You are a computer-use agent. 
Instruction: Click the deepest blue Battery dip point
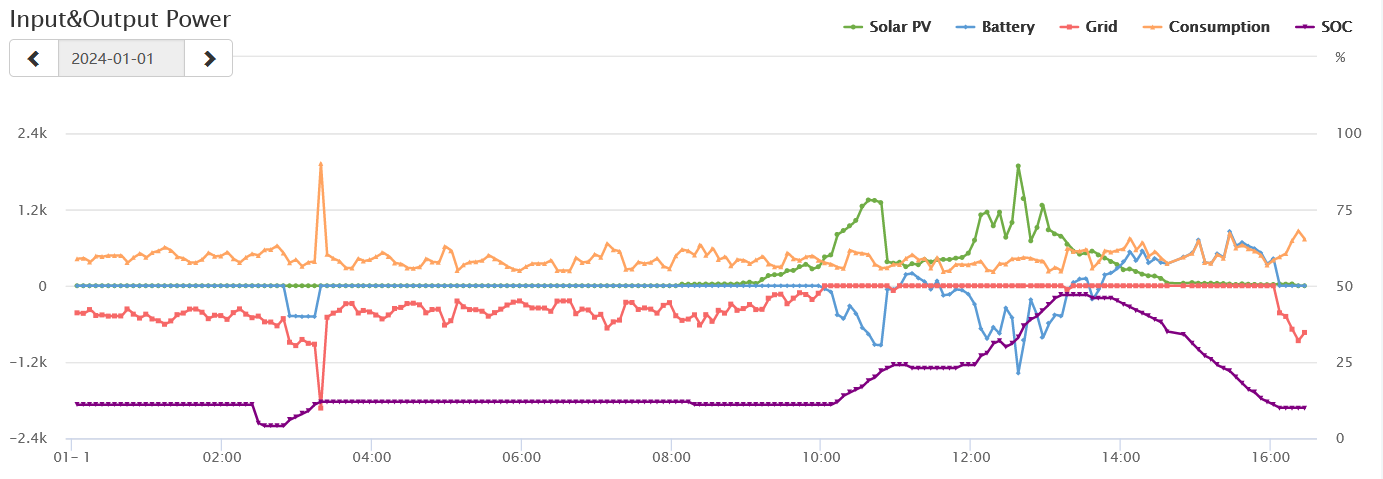click(x=1018, y=373)
